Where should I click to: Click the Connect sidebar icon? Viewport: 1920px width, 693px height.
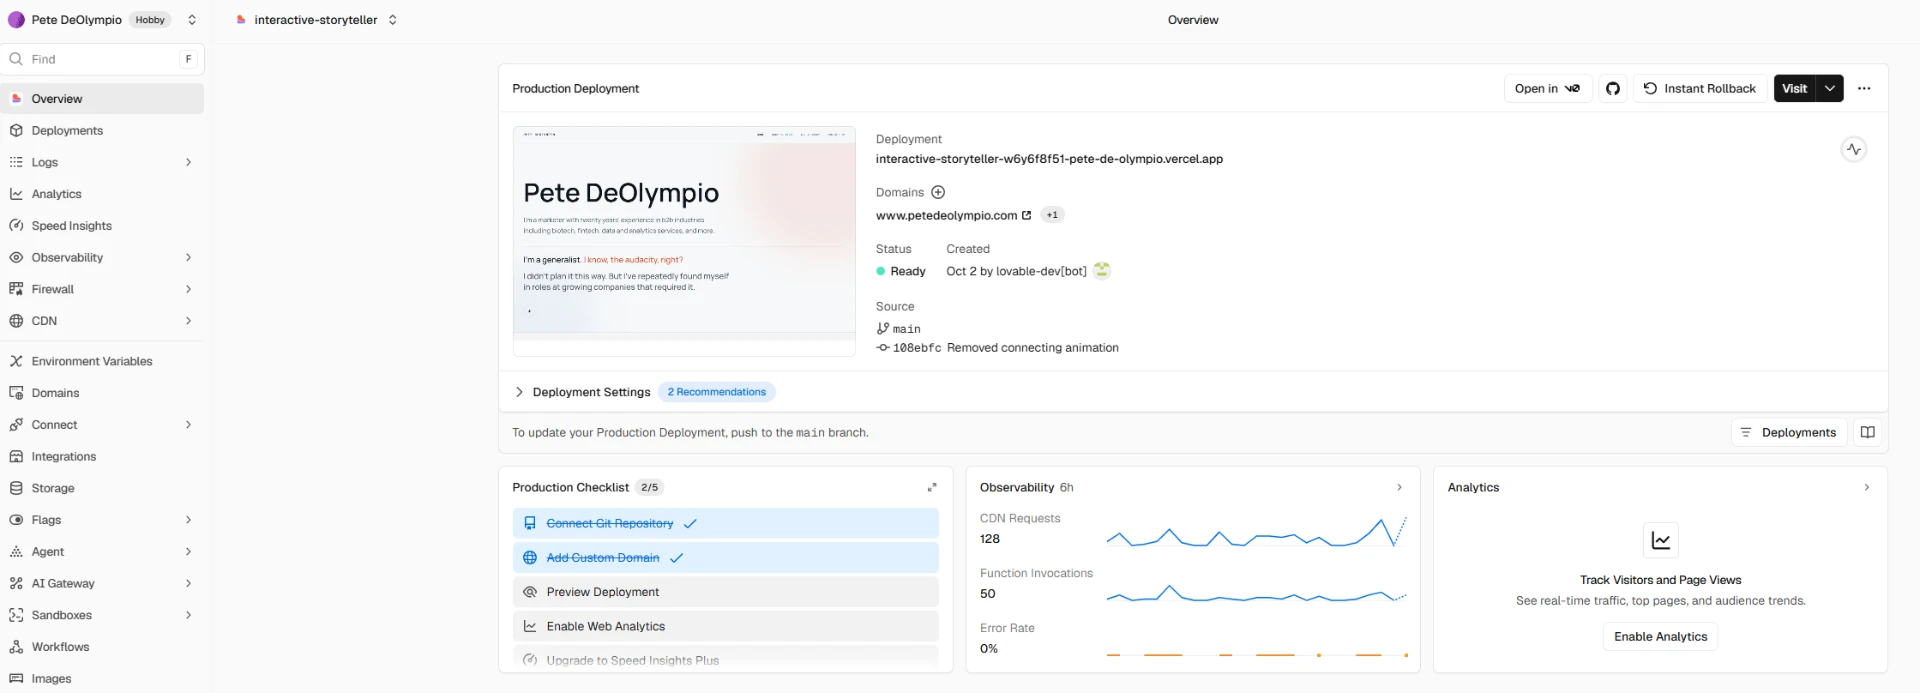point(16,425)
